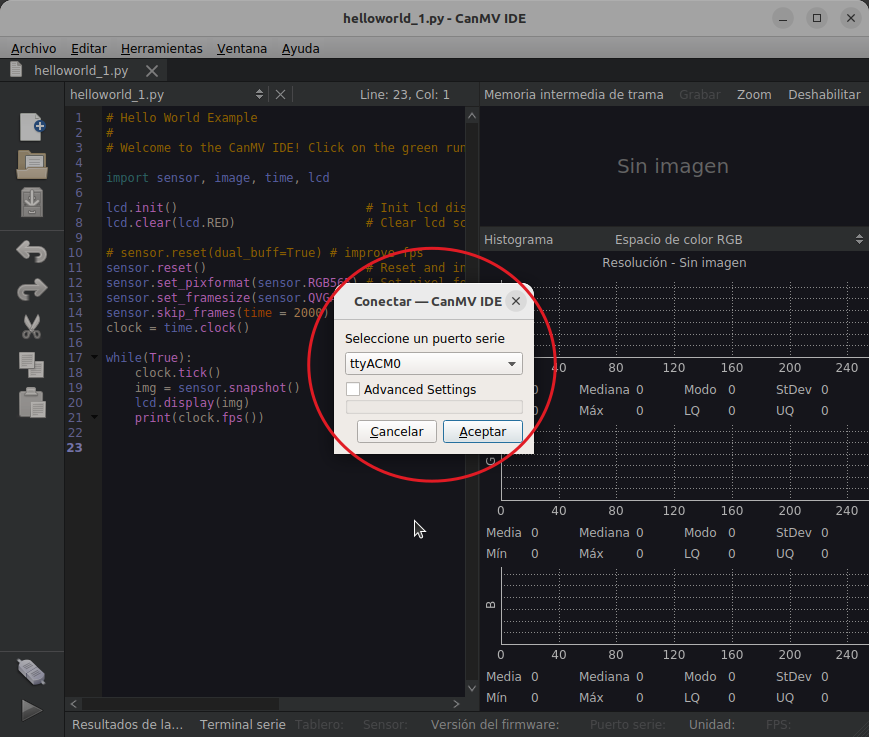Click the Undo arrow icon
Screen dimensions: 869x737
tap(32, 252)
